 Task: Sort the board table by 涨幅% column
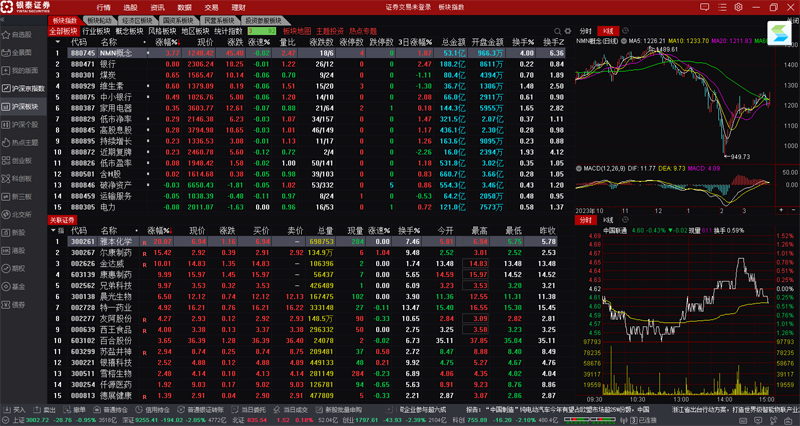[167, 42]
